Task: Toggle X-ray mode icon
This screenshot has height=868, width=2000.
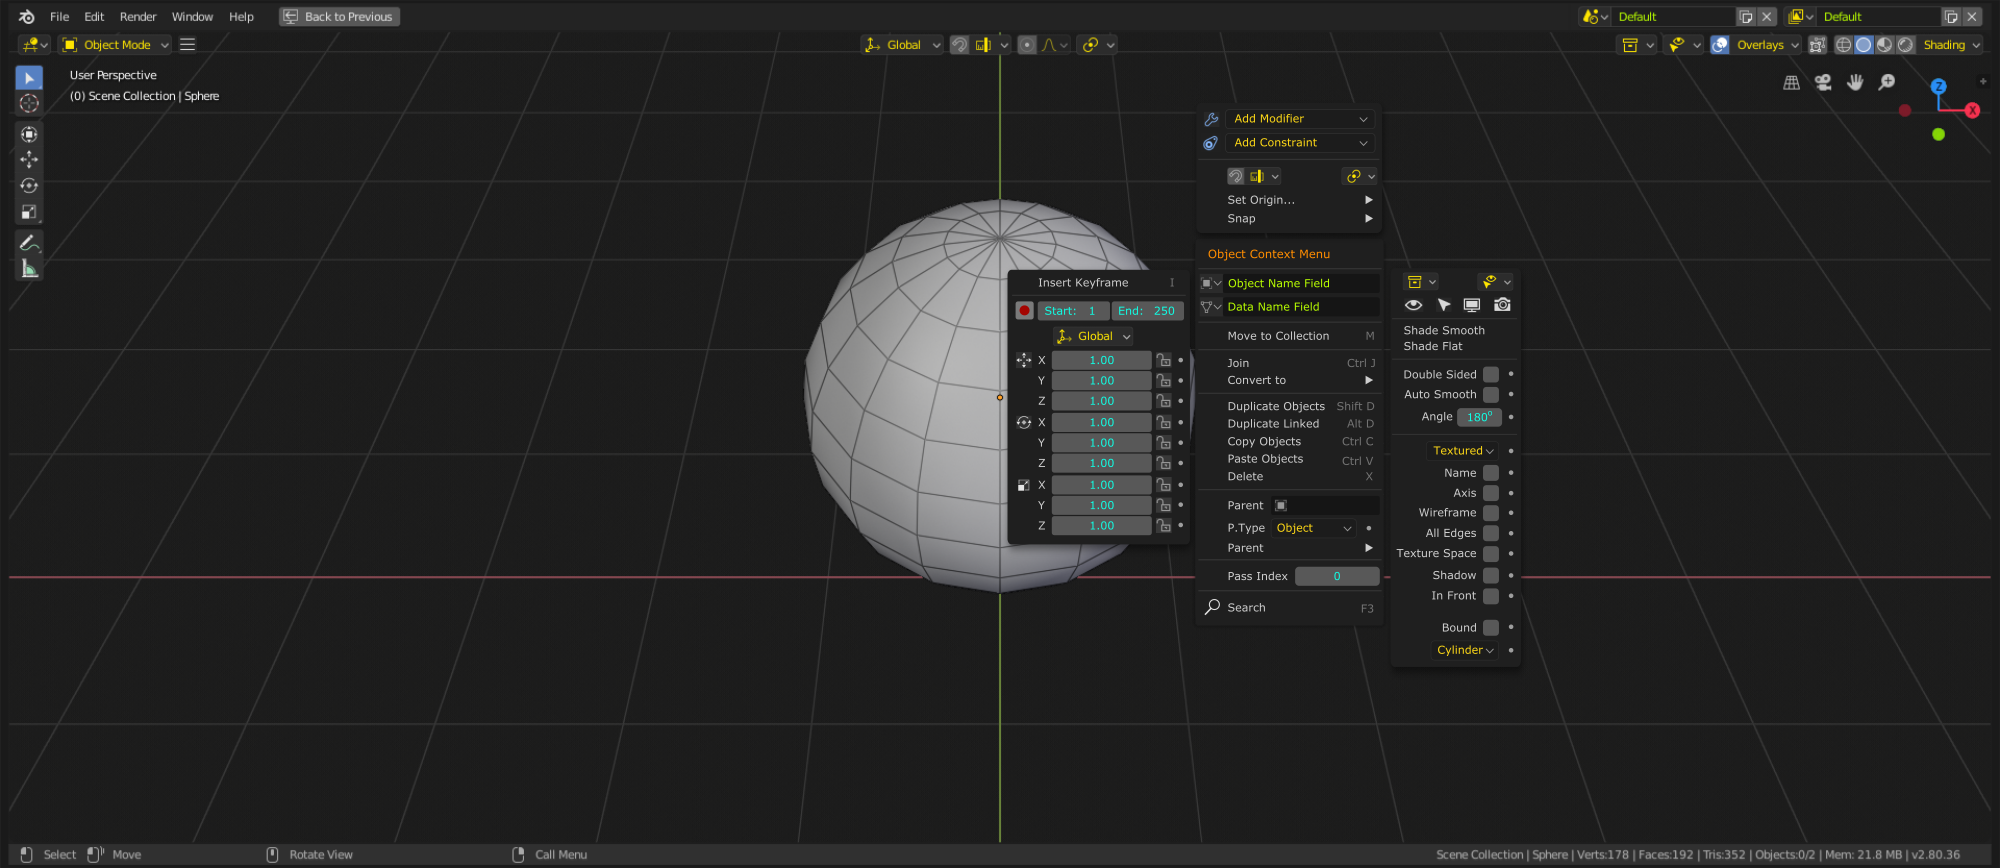Action: [x=1818, y=45]
